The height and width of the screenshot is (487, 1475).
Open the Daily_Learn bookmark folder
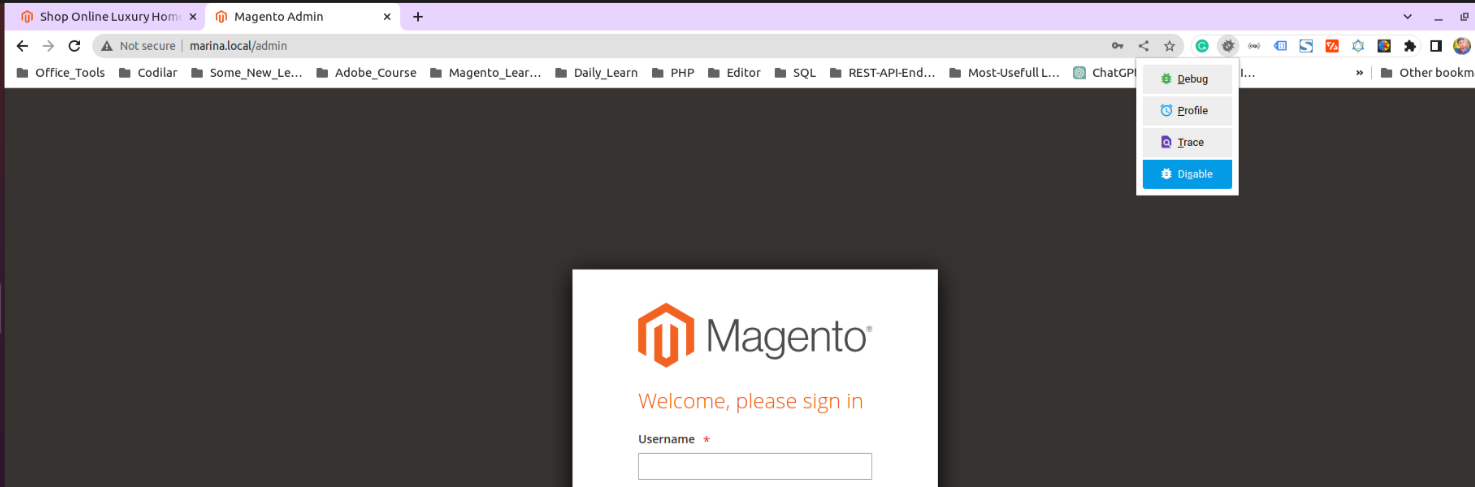pyautogui.click(x=596, y=73)
